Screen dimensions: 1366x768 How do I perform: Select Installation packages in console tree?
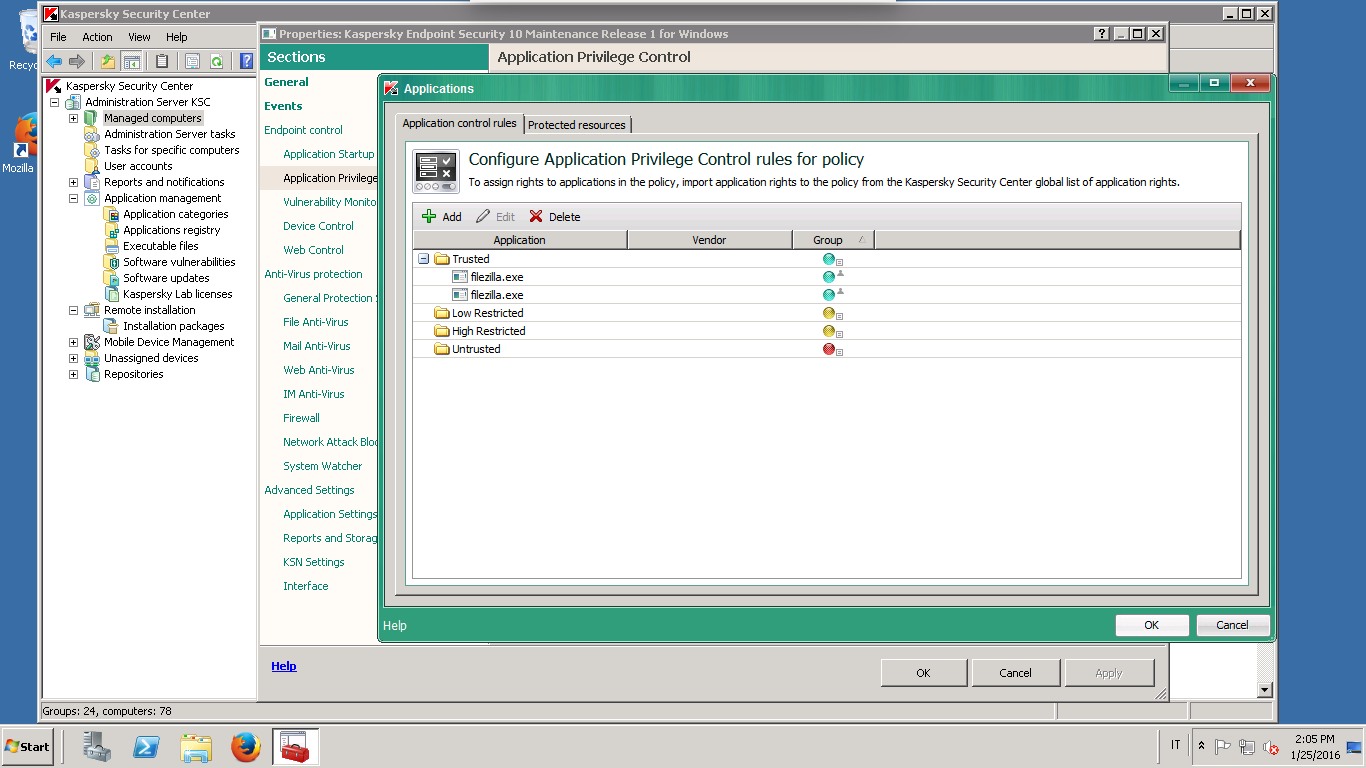(174, 326)
